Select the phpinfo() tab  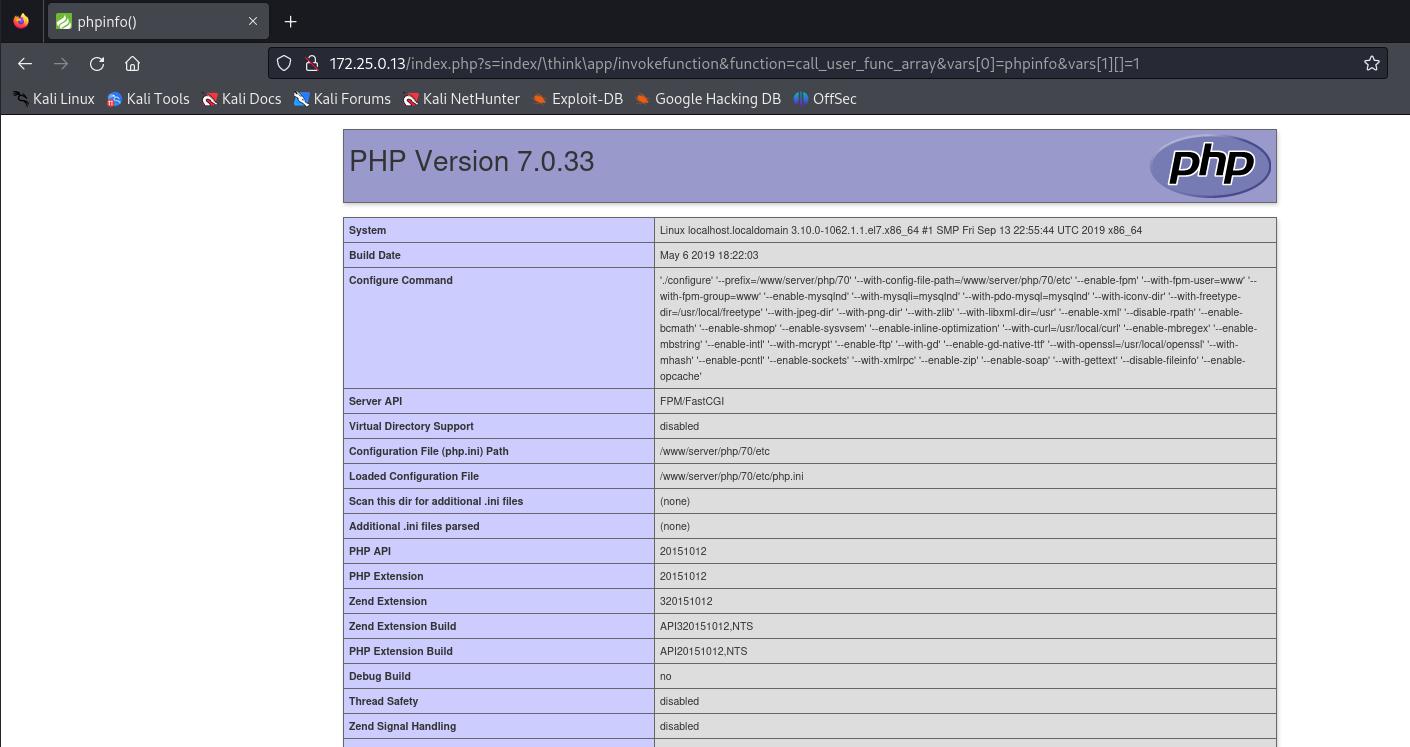pos(158,21)
